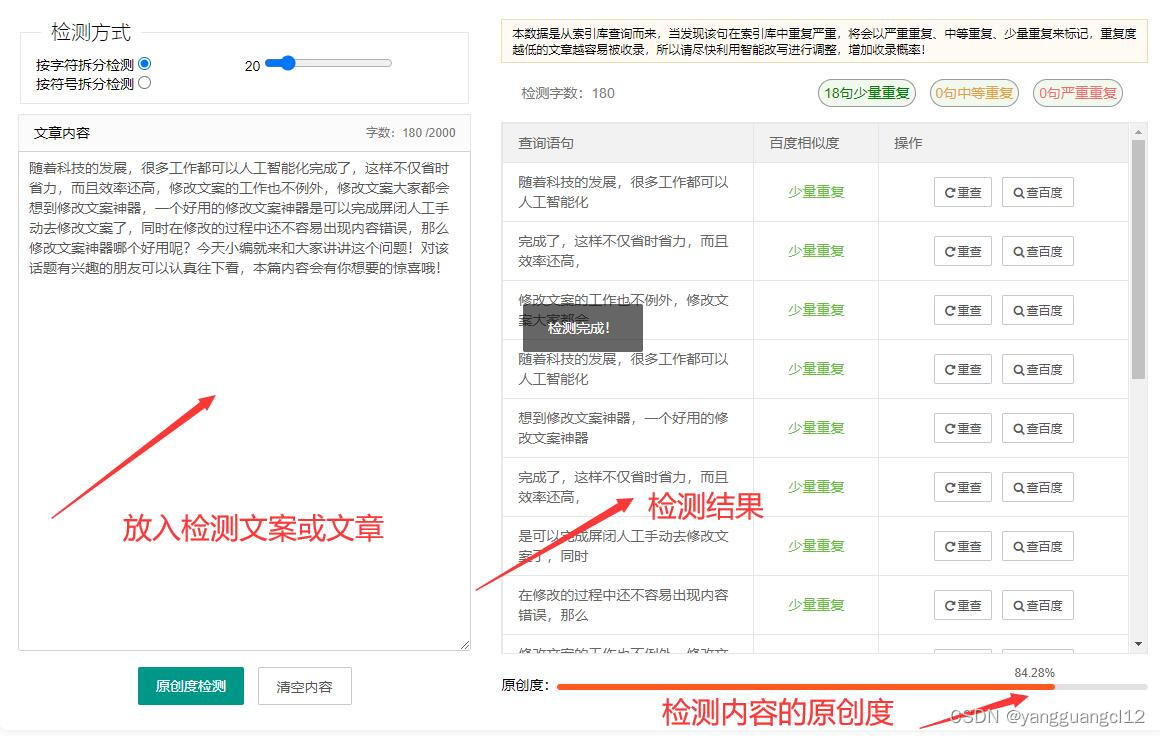Click 重查 for 想到修改文案神器 row
This screenshot has width=1160, height=736.
tap(962, 428)
